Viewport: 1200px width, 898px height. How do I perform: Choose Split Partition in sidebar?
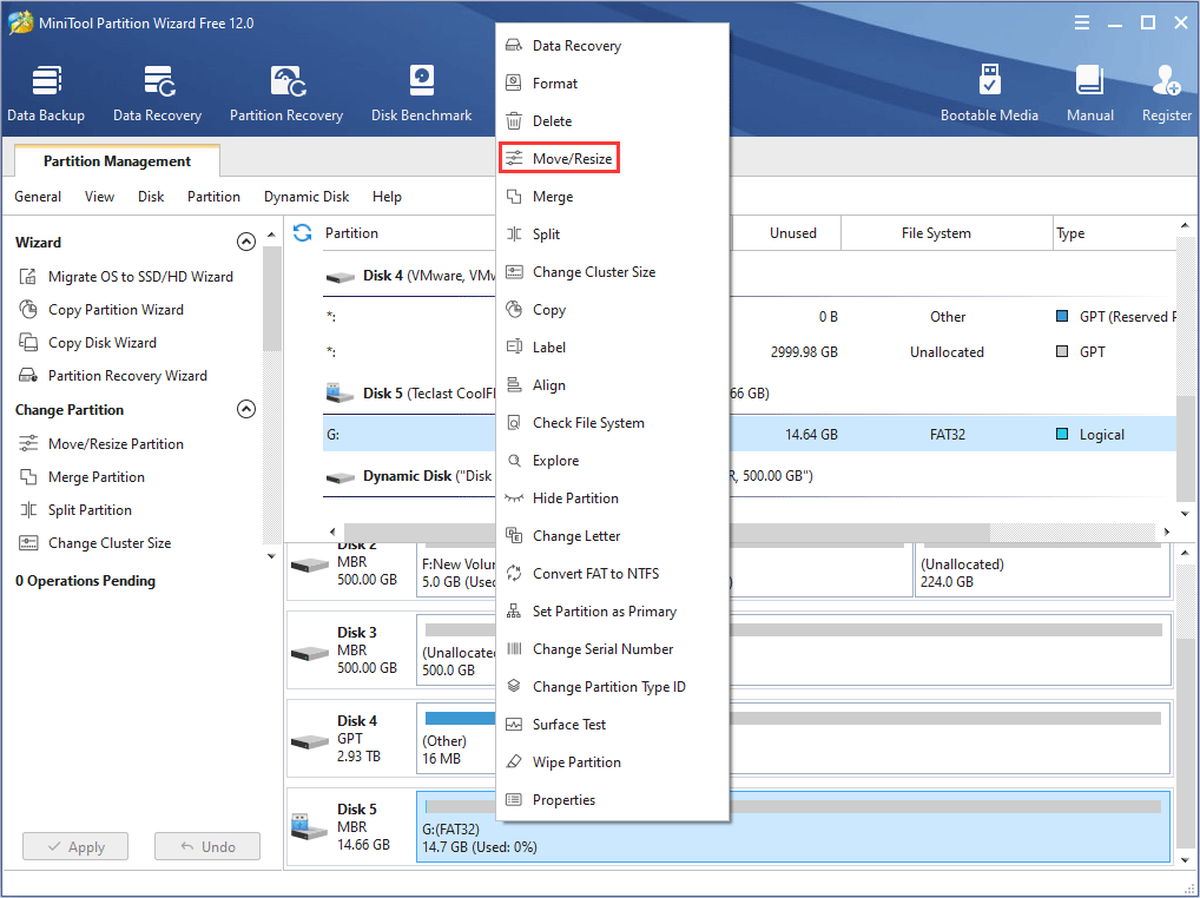(76, 510)
